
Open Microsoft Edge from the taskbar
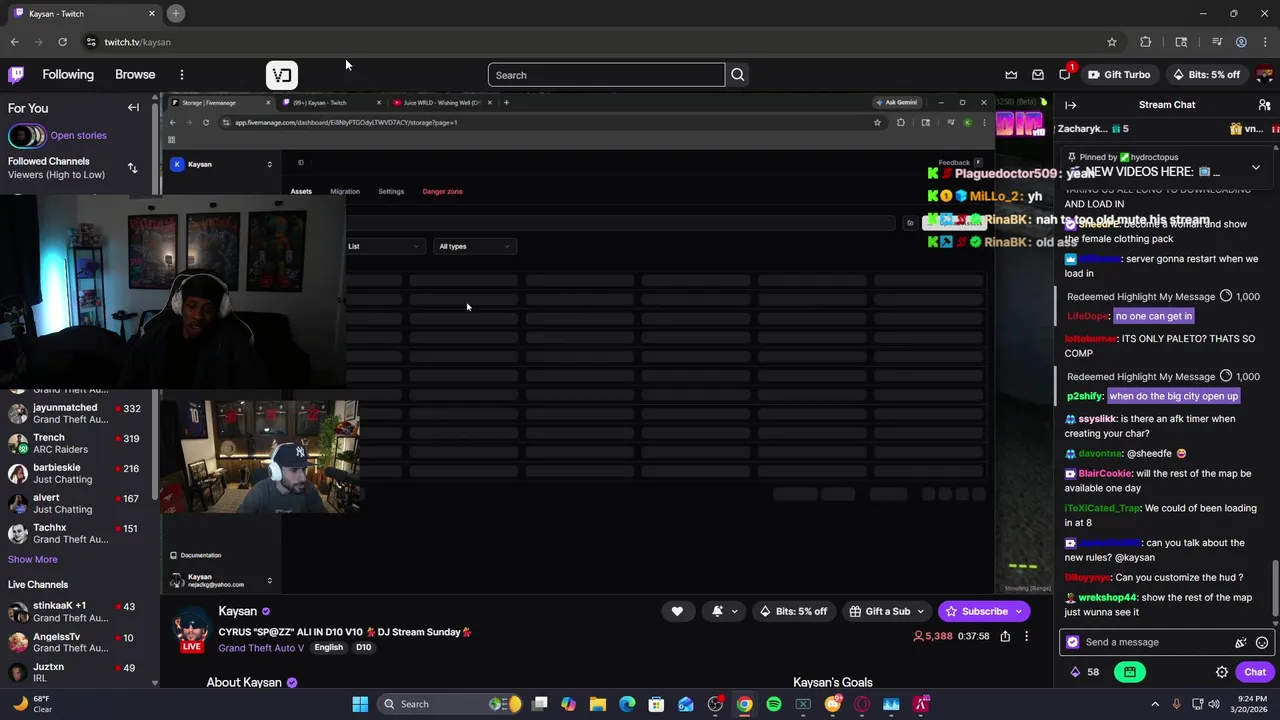click(627, 704)
